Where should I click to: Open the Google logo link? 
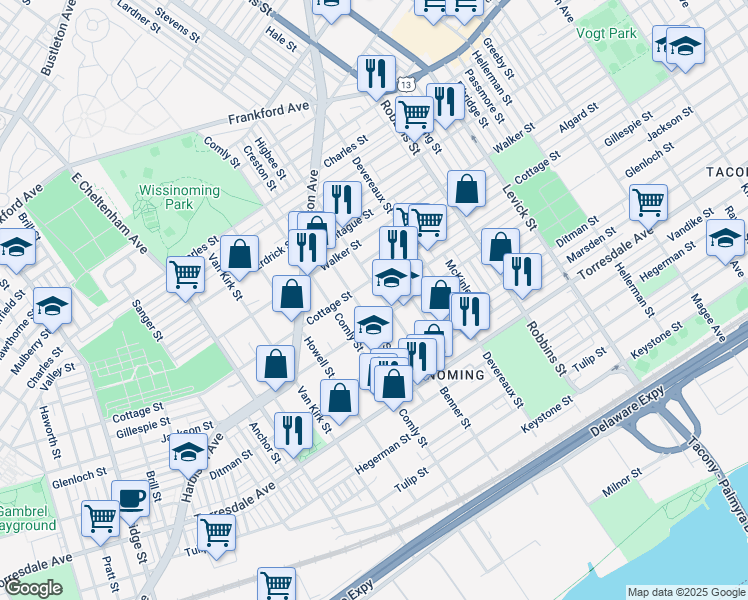32,587
